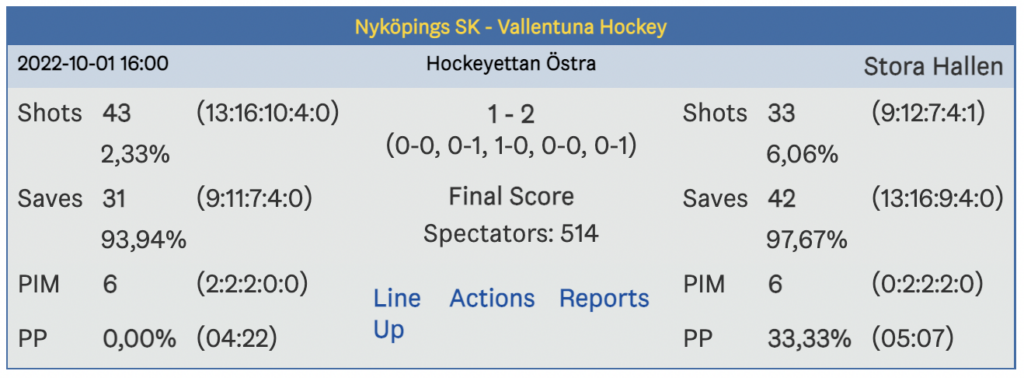Select the home save percentage 93,94%
1024x378 pixels.
(x=144, y=241)
